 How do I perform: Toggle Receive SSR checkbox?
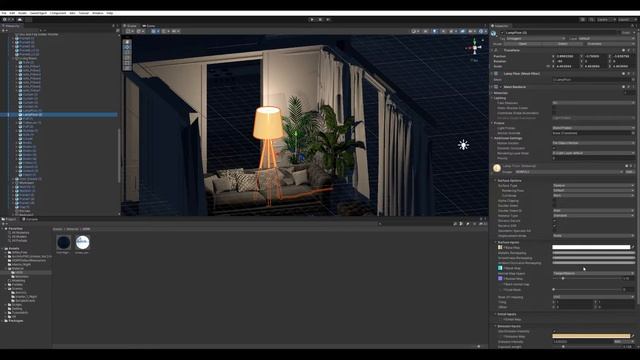pyautogui.click(x=554, y=226)
